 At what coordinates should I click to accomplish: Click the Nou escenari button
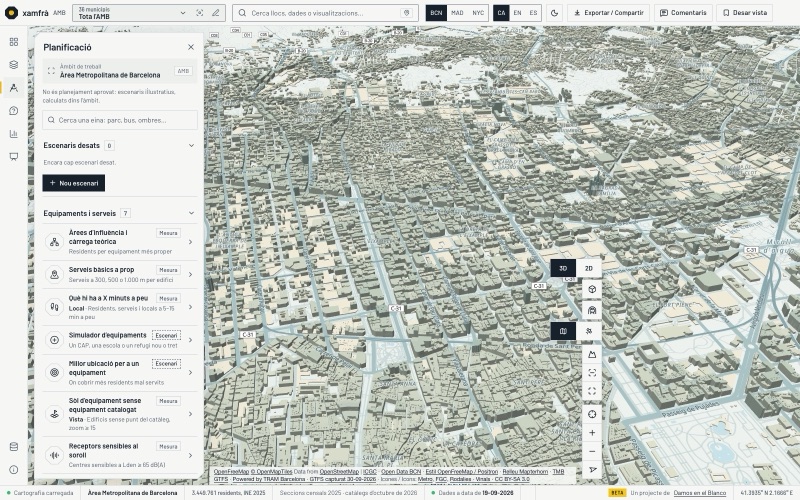(x=74, y=183)
